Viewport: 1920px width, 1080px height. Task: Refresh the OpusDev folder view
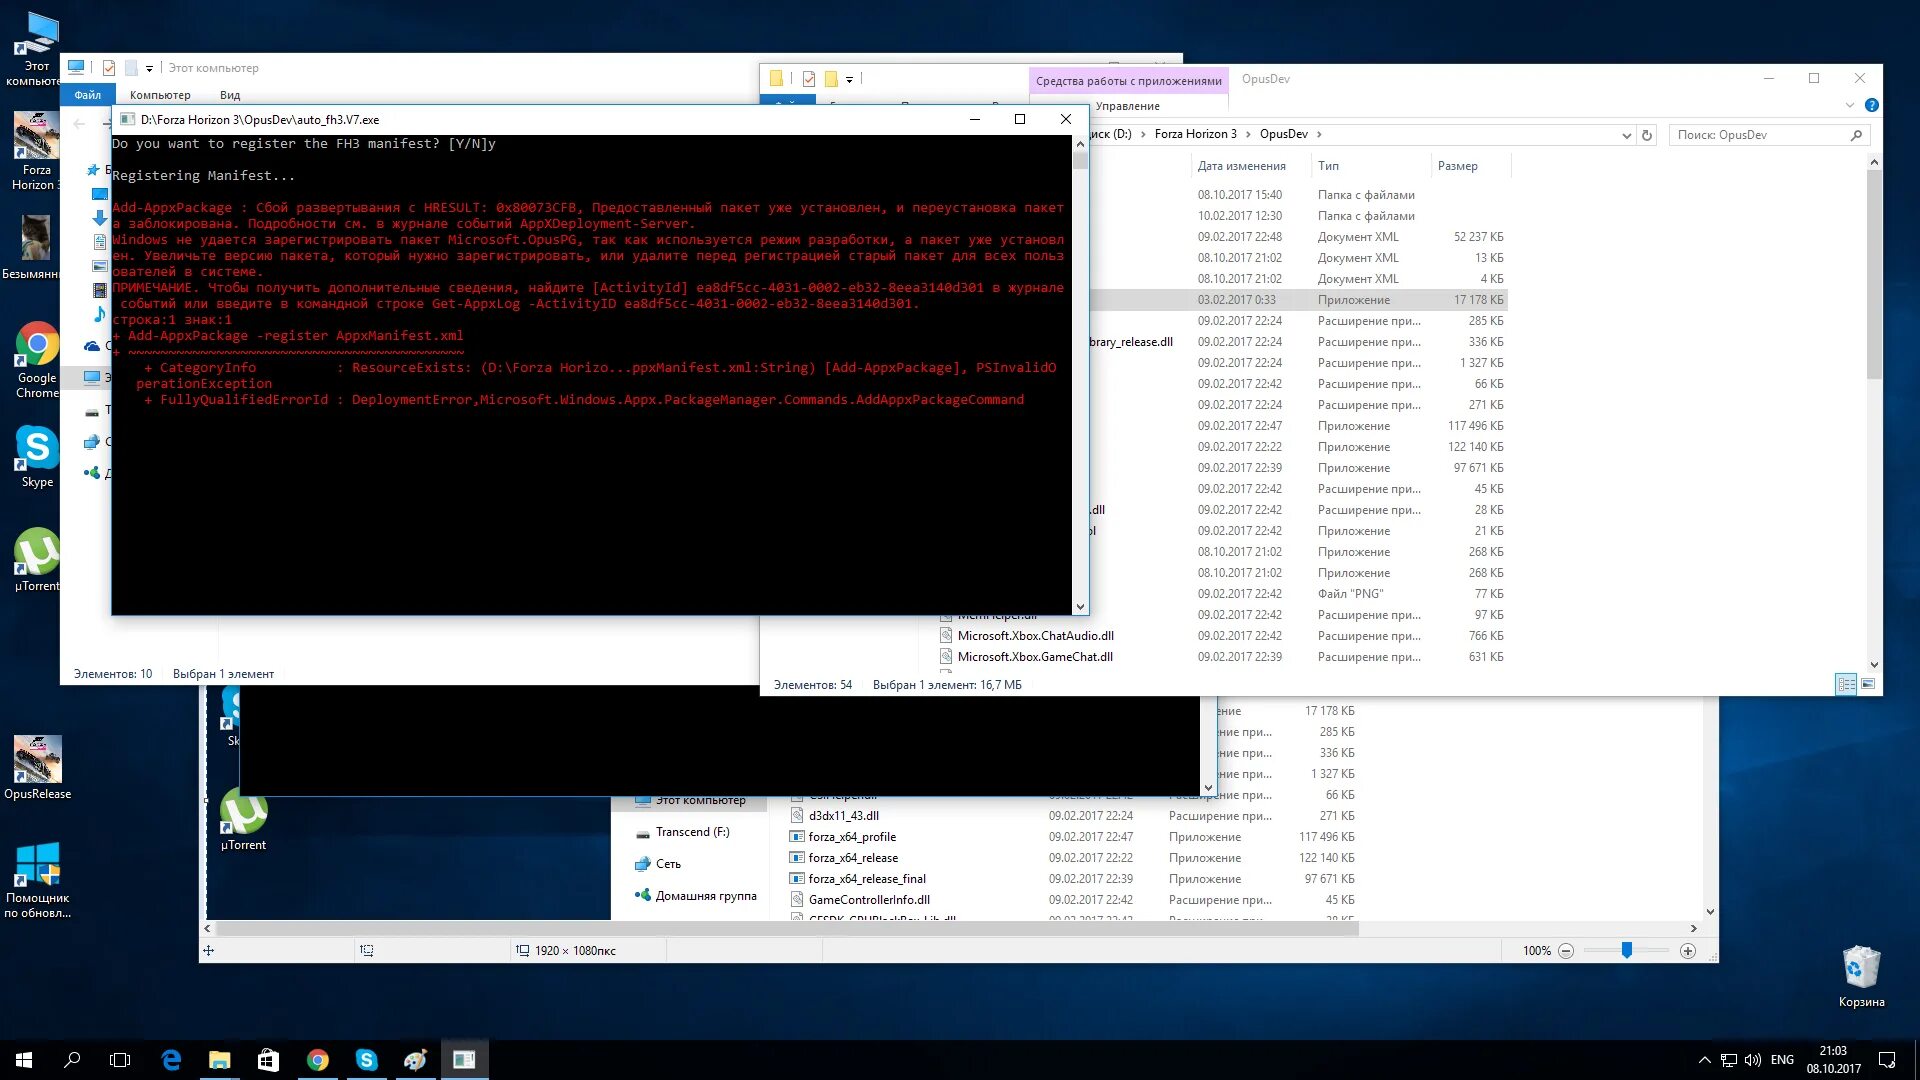click(x=1647, y=135)
